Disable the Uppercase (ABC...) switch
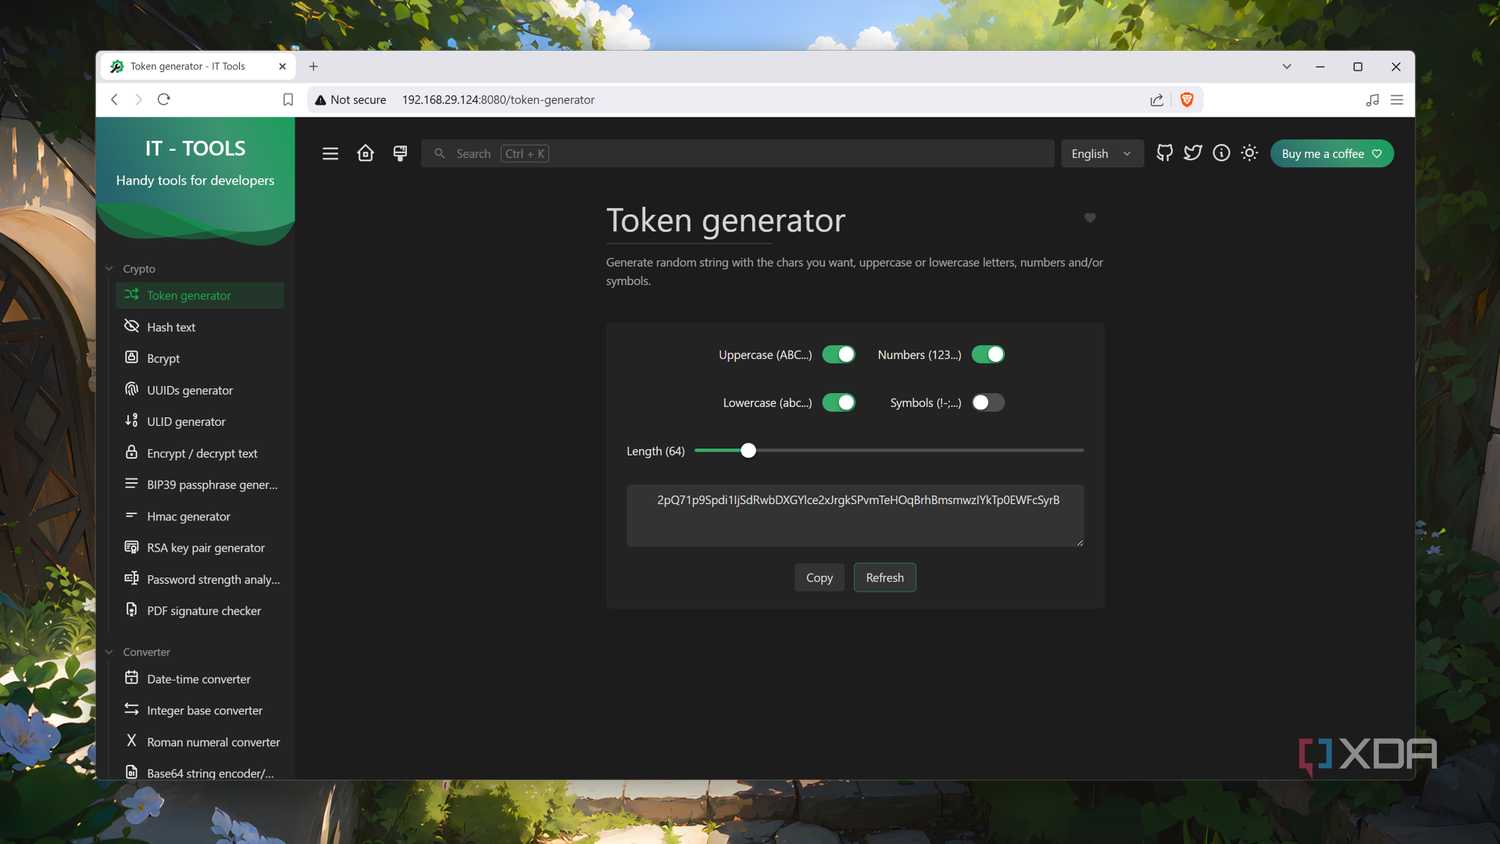This screenshot has height=844, width=1500. click(838, 355)
